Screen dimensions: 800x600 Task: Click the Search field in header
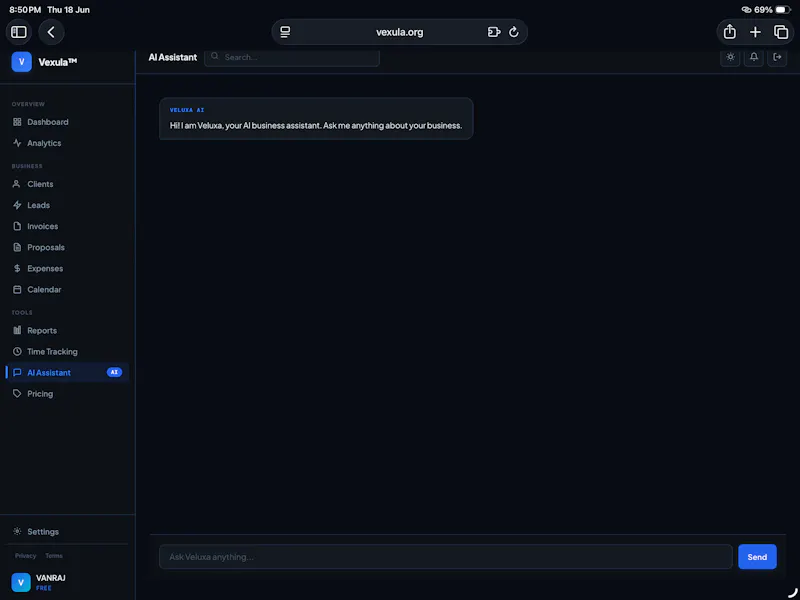pos(292,57)
